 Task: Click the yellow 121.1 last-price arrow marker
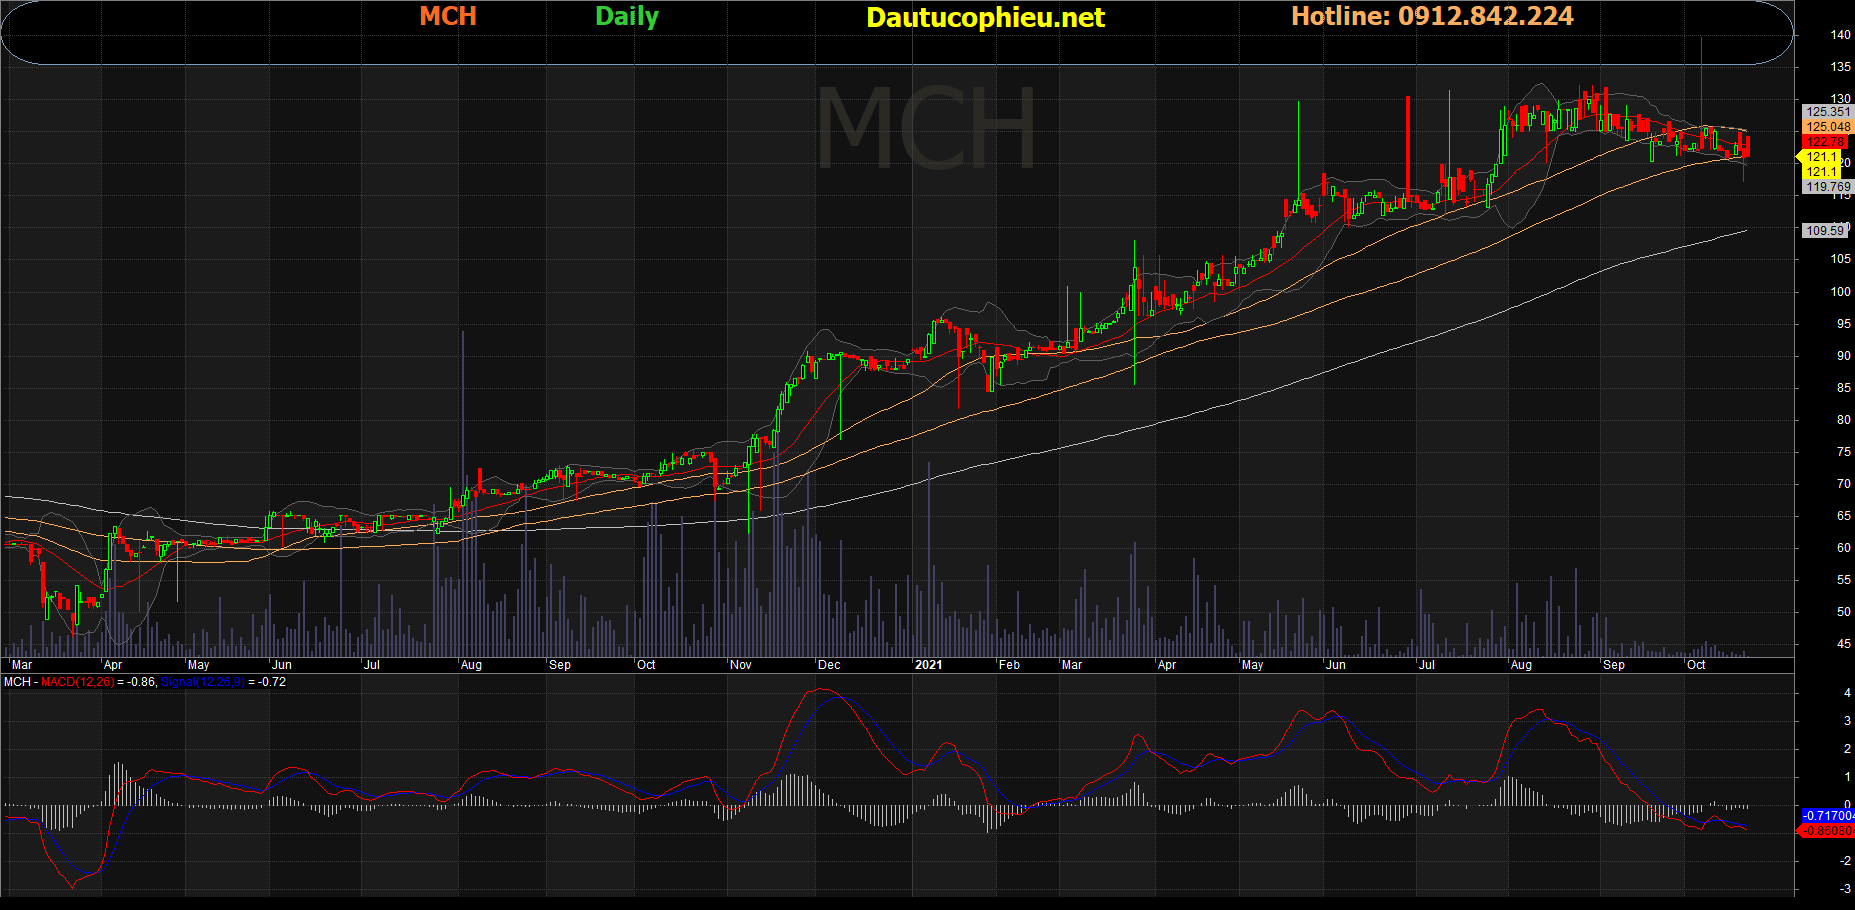(x=1820, y=157)
